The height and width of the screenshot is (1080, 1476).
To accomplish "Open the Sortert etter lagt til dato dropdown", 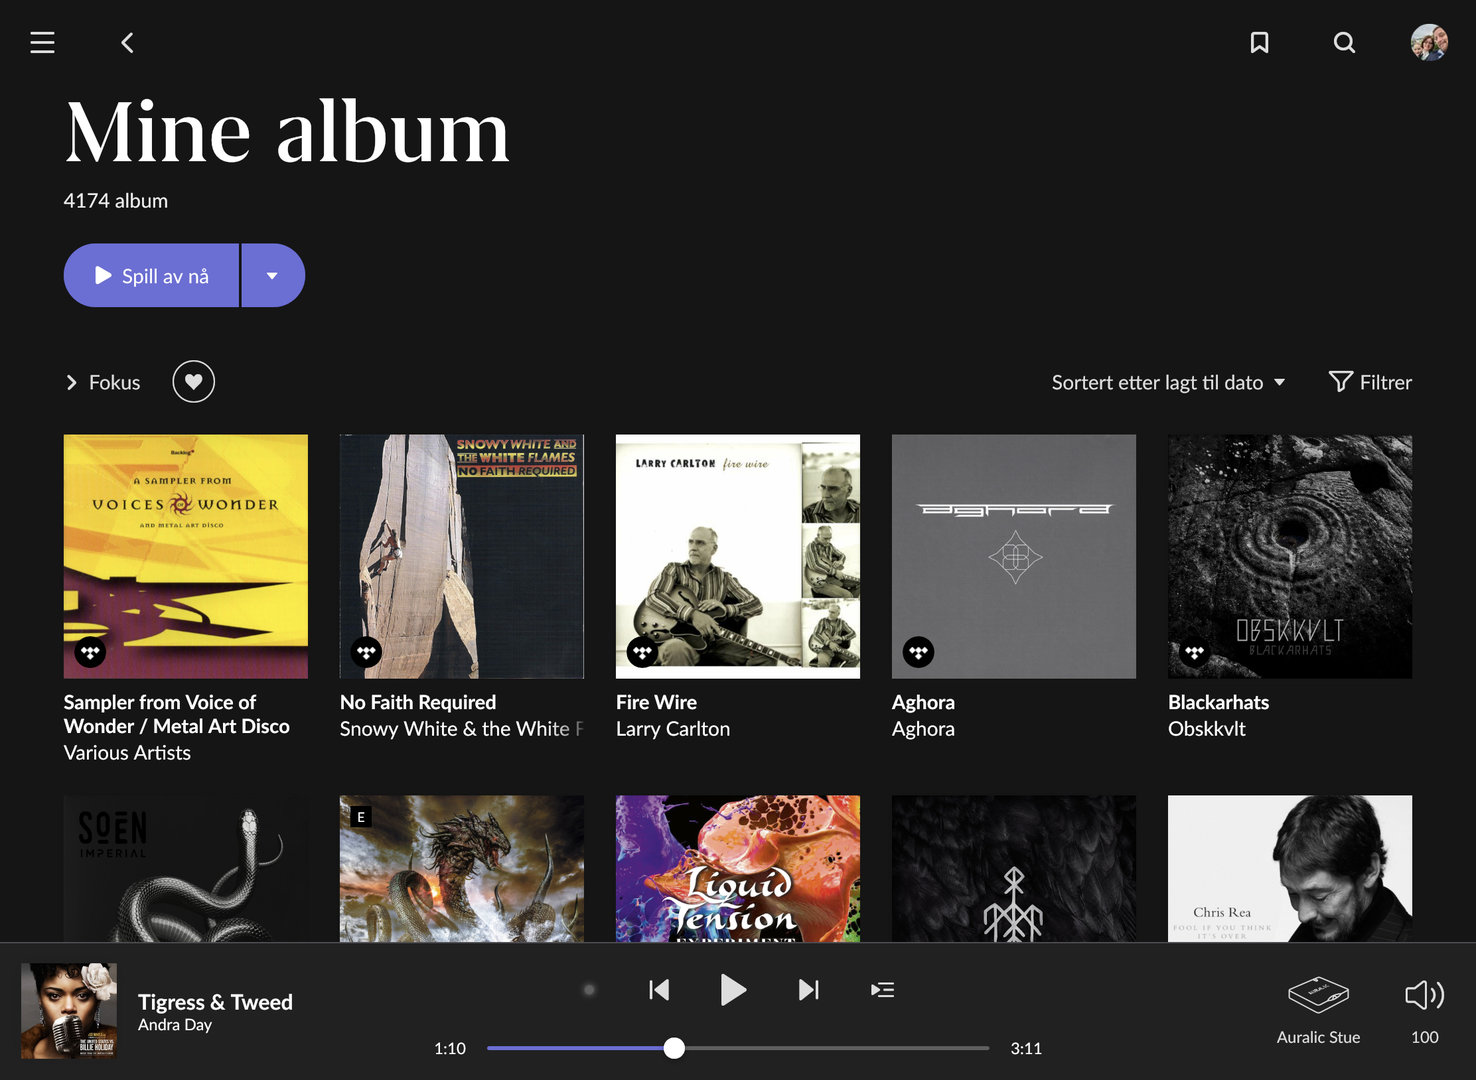I will (1168, 382).
